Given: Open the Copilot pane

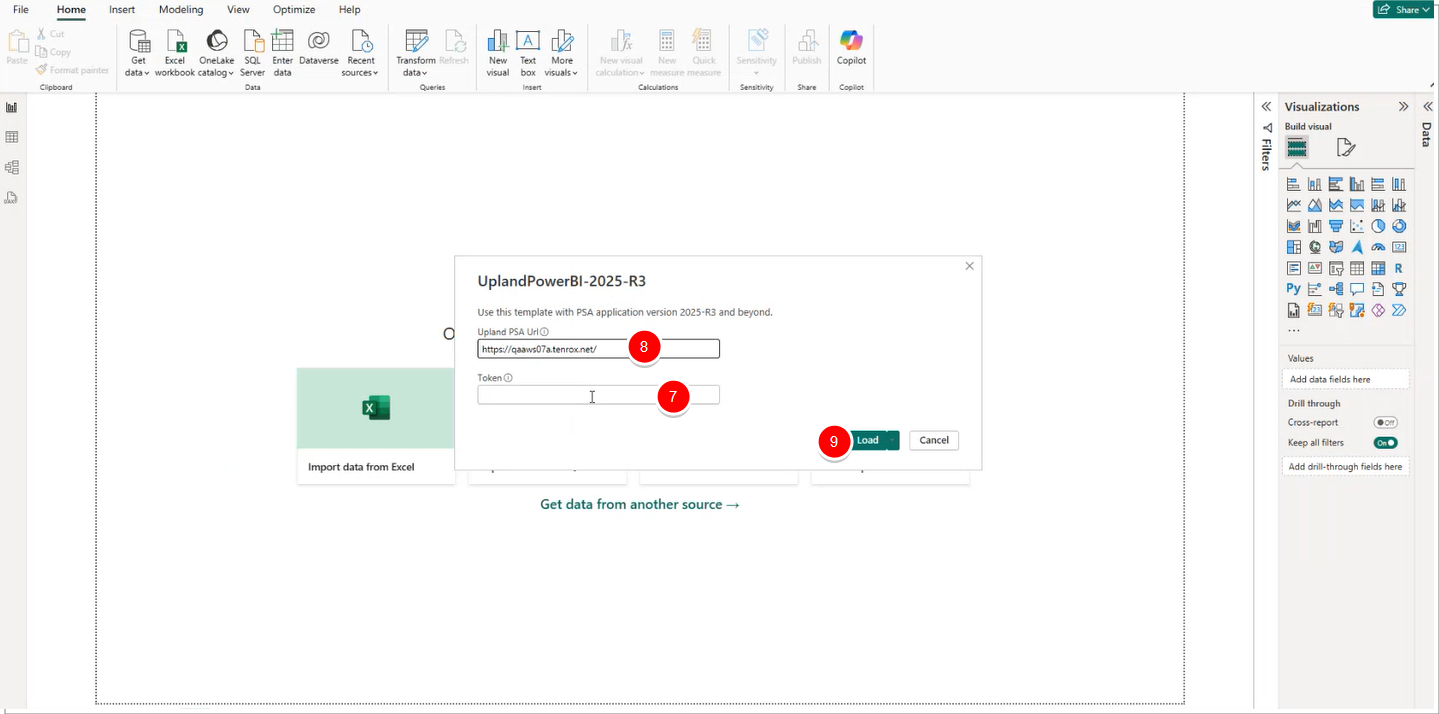Looking at the screenshot, I should coord(850,52).
